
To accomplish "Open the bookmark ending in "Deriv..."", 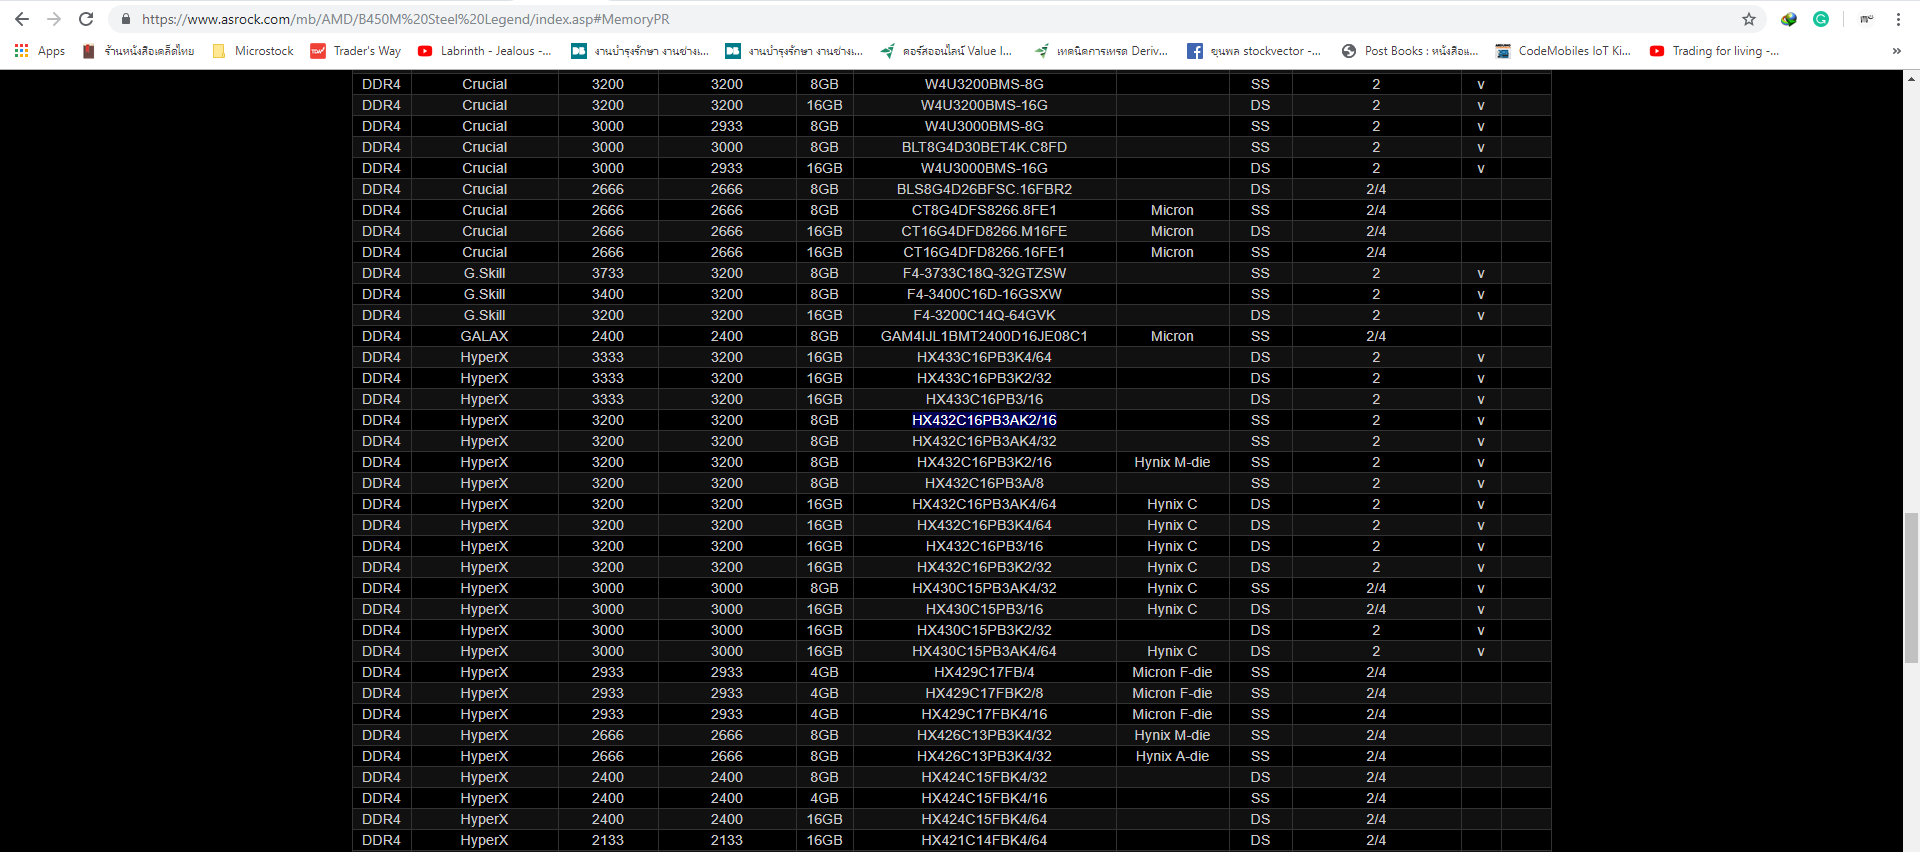I will click(x=1101, y=51).
